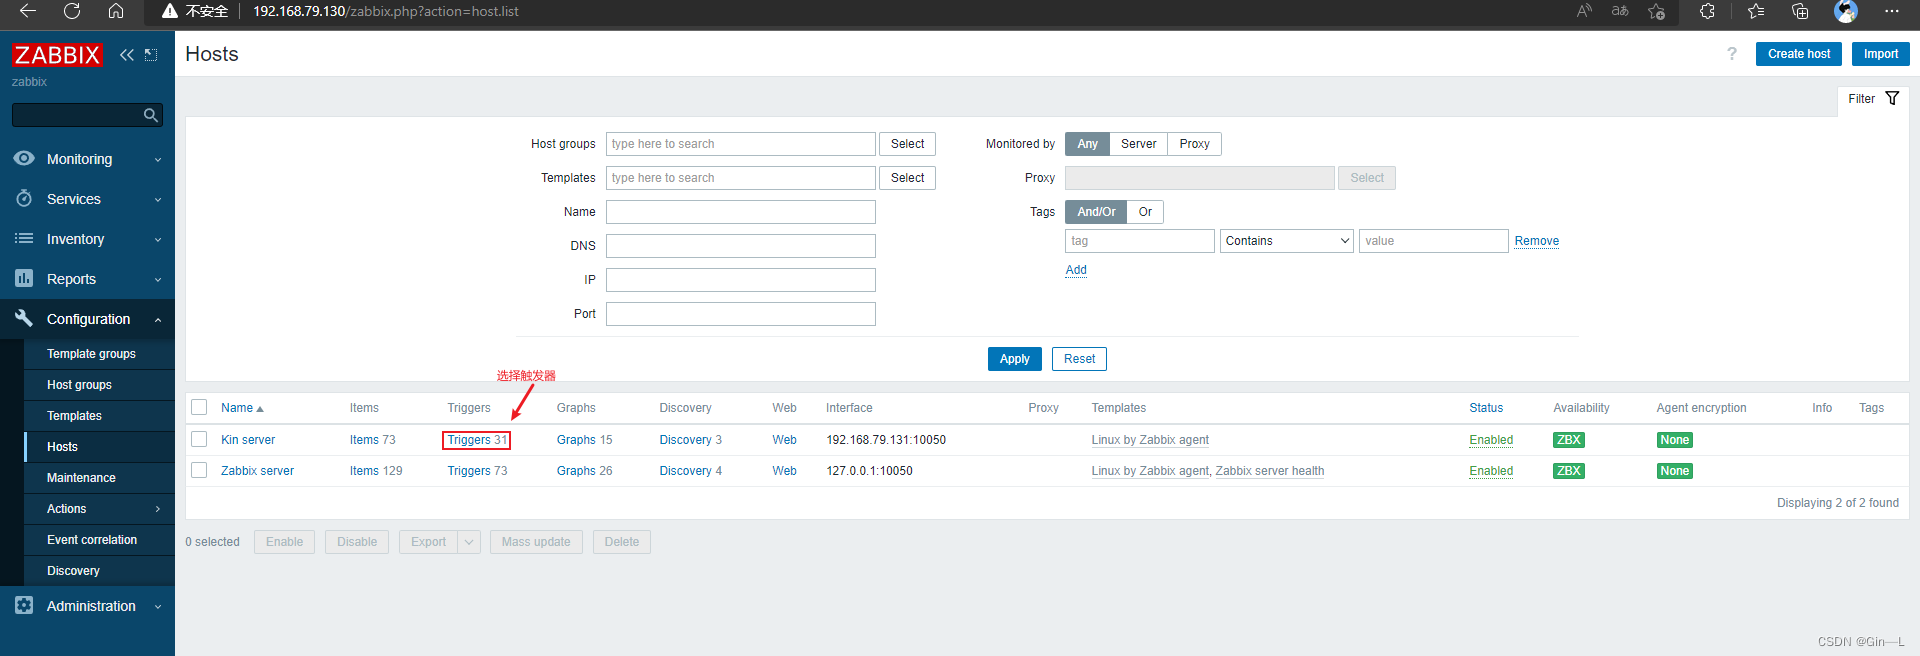The image size is (1920, 656).
Task: Open Triggers 31 for Kin server
Action: 477,440
